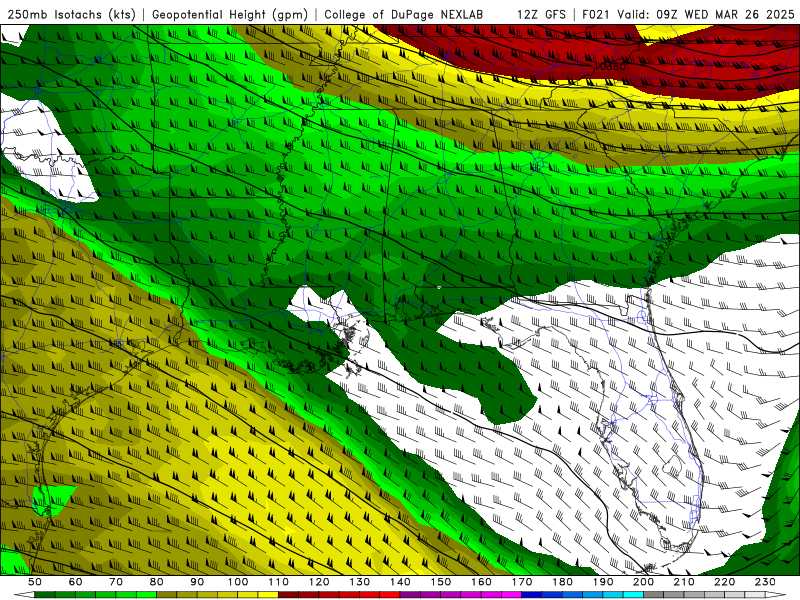Select the 'College of DuPage NEXLAB' label

point(404,14)
